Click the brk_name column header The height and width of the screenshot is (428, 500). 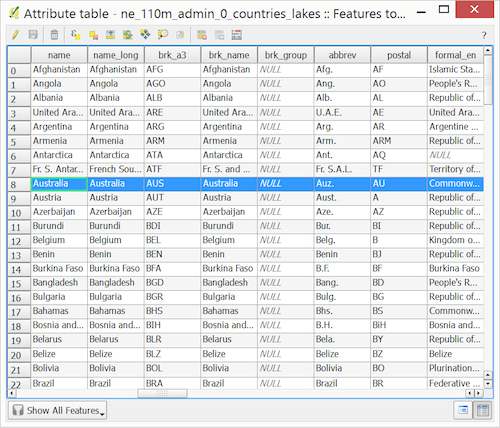coord(229,55)
